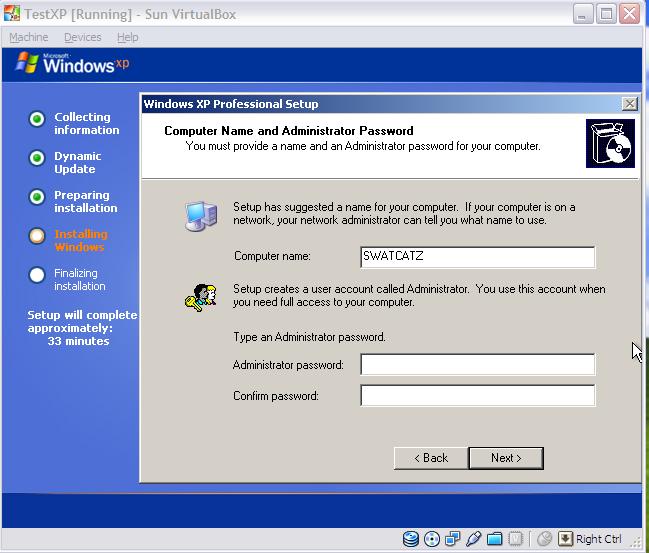
Task: Click the keyboard capture arrow icon
Action: tap(565, 539)
